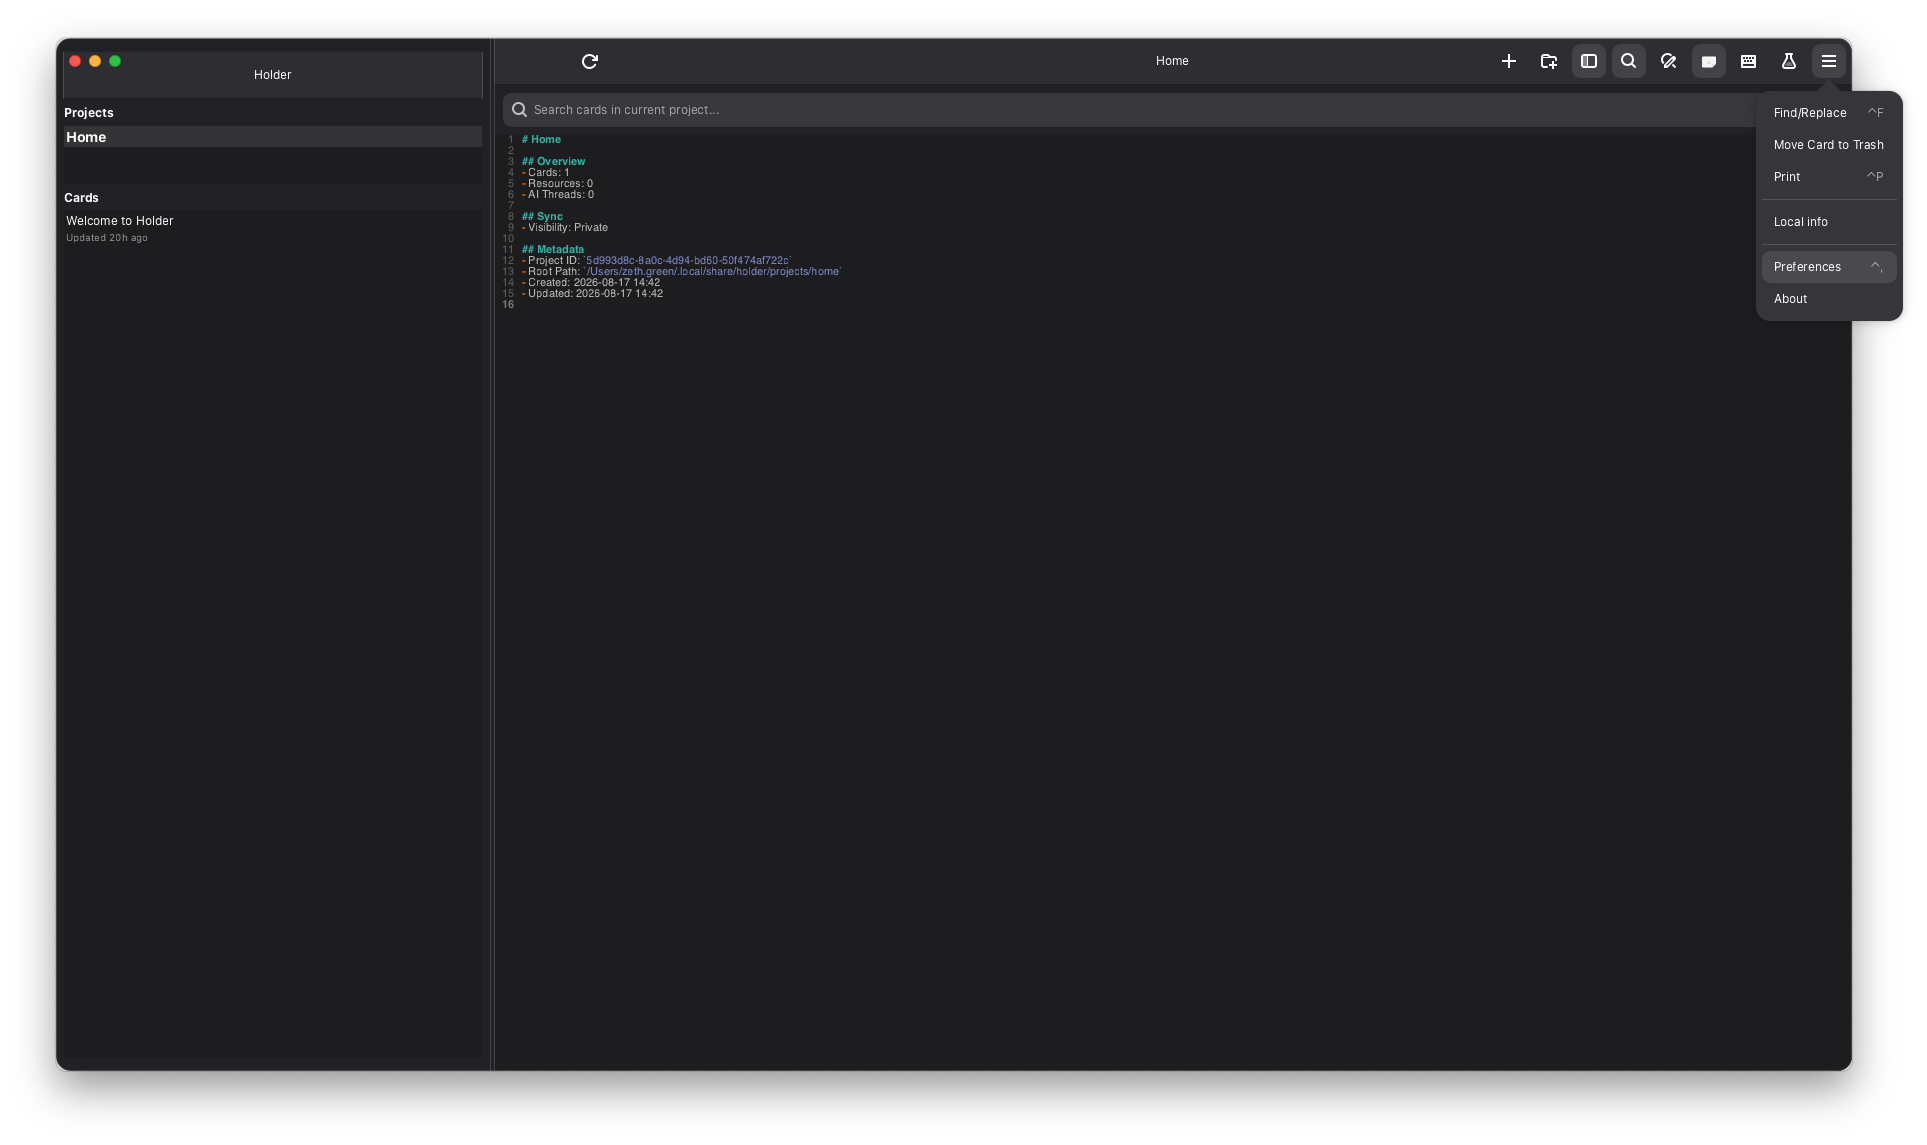This screenshot has width=1927, height=1145.
Task: Select the Home project in sidebar
Action: tap(273, 137)
